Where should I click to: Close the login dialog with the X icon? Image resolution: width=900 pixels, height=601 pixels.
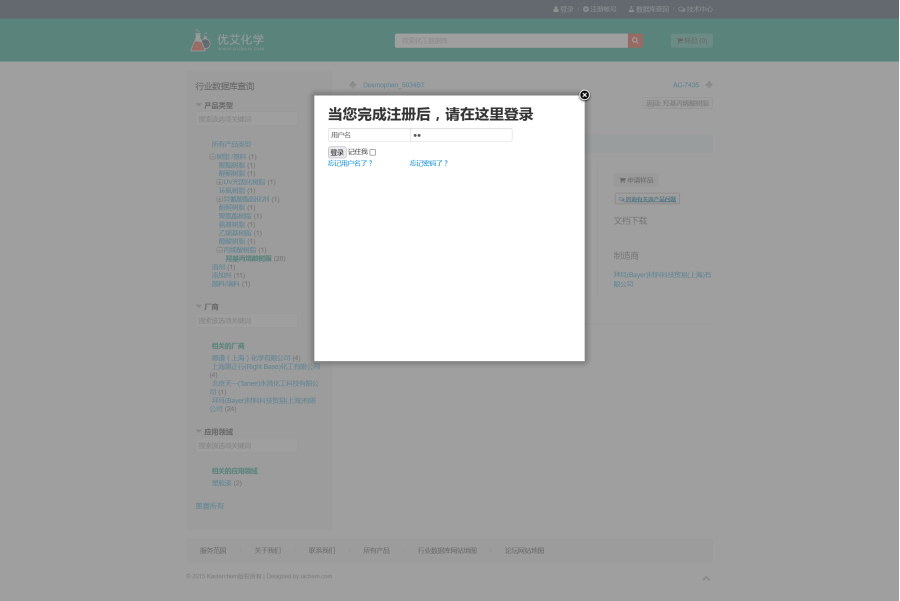[x=584, y=95]
